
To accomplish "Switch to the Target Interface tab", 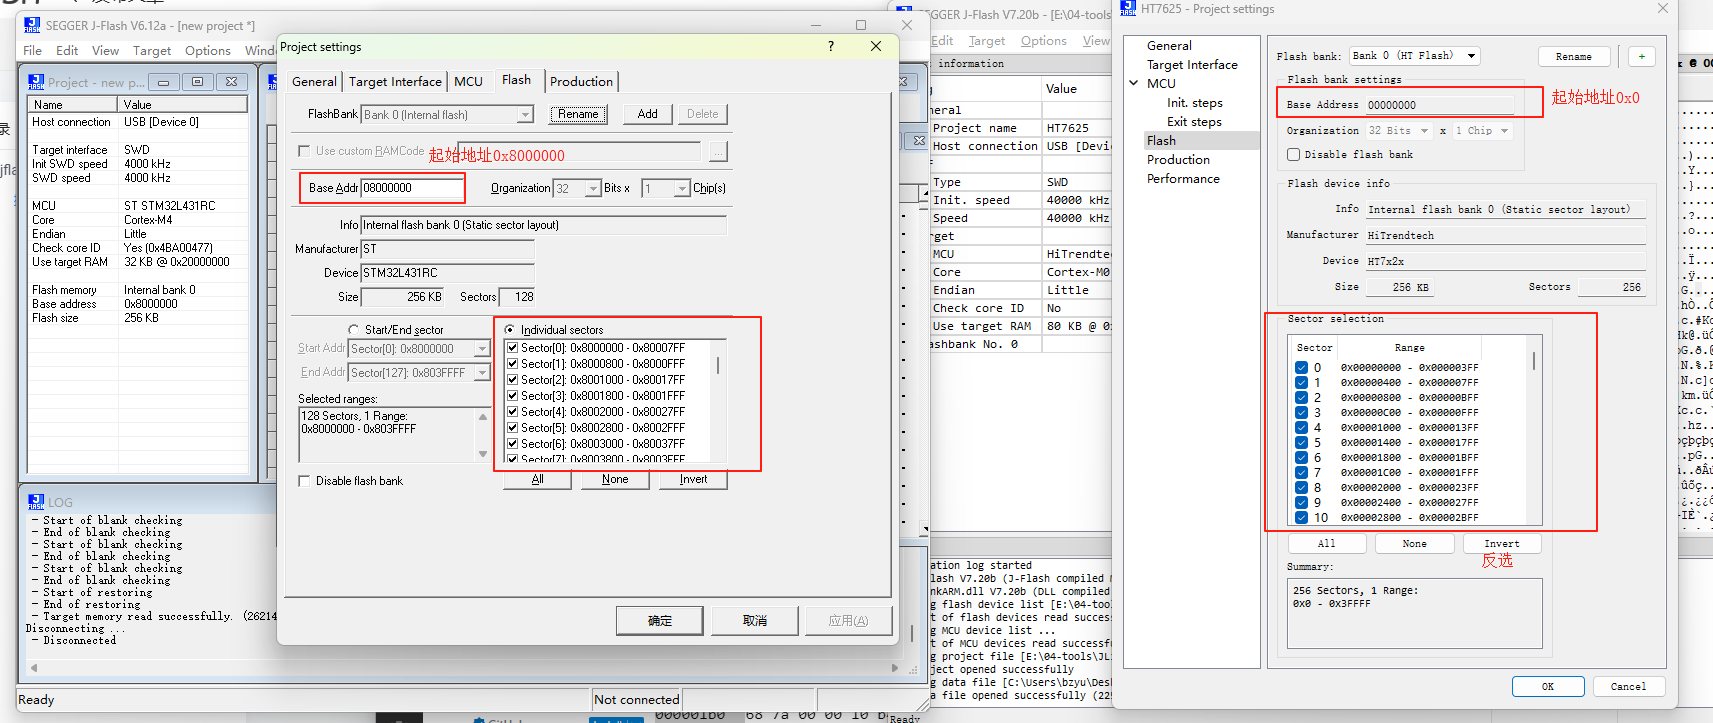I will pos(395,82).
